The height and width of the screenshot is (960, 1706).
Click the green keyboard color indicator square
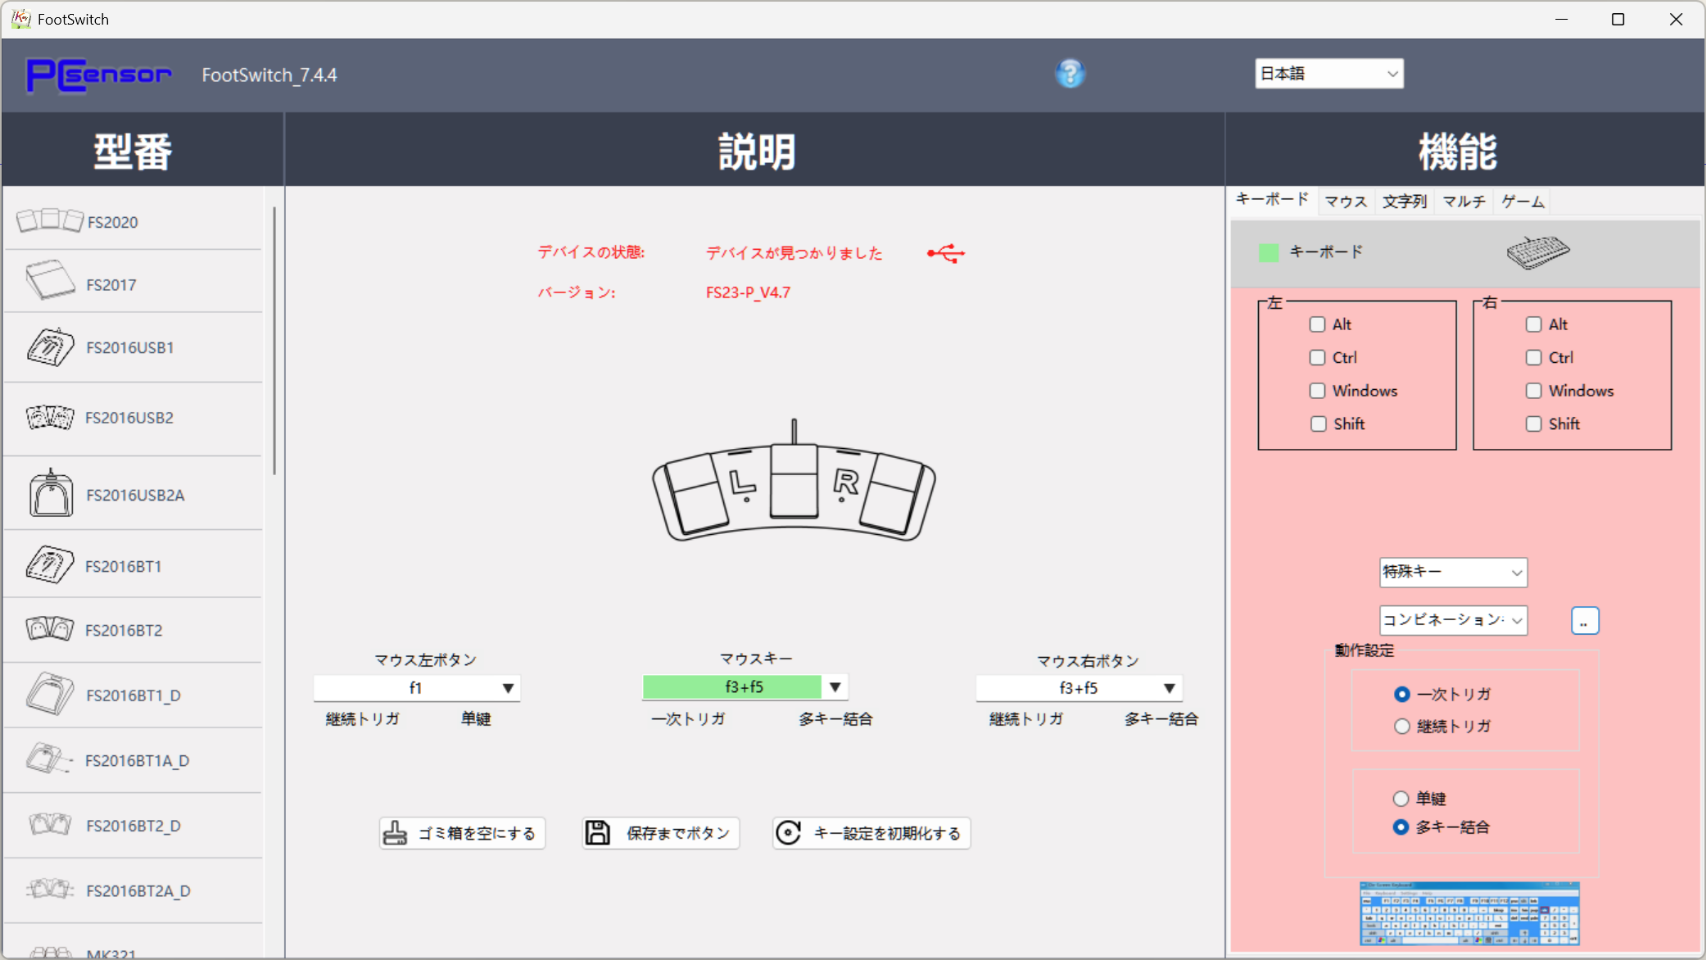[1269, 253]
